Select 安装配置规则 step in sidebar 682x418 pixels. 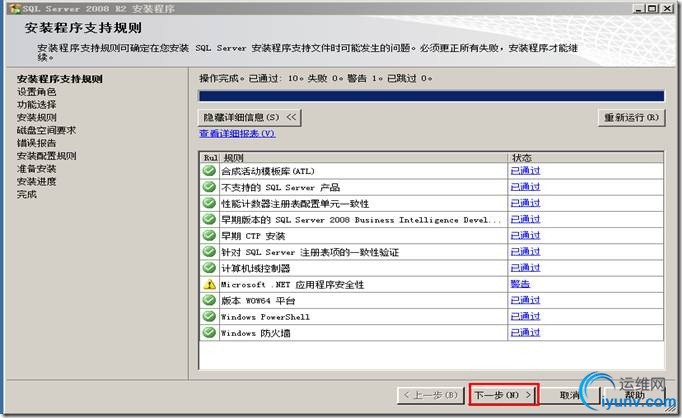(47, 156)
